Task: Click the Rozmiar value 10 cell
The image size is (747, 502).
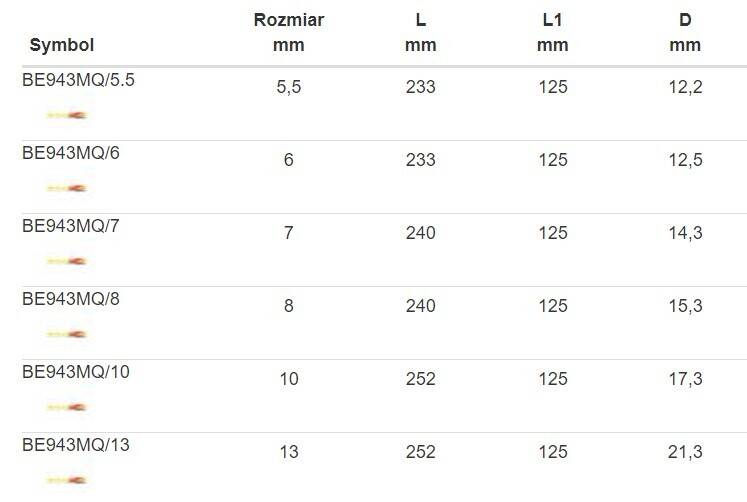Action: click(x=289, y=379)
